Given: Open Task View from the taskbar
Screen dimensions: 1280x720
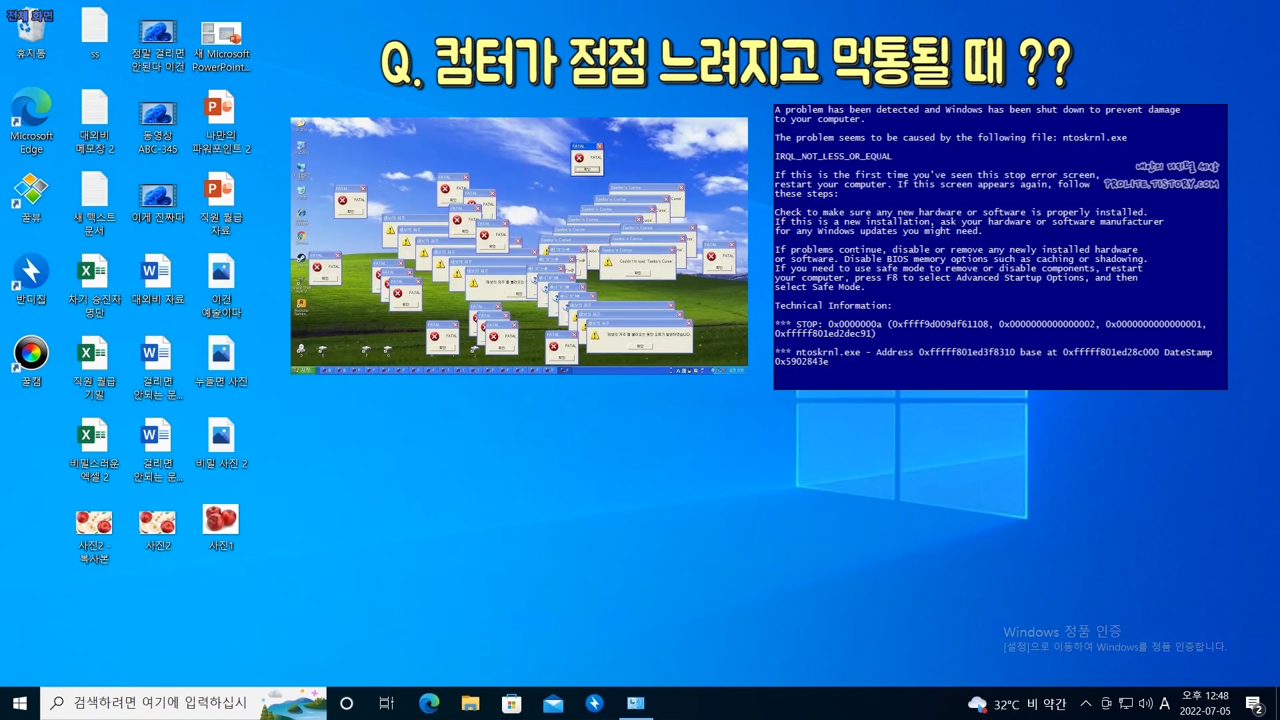Looking at the screenshot, I should click(386, 703).
